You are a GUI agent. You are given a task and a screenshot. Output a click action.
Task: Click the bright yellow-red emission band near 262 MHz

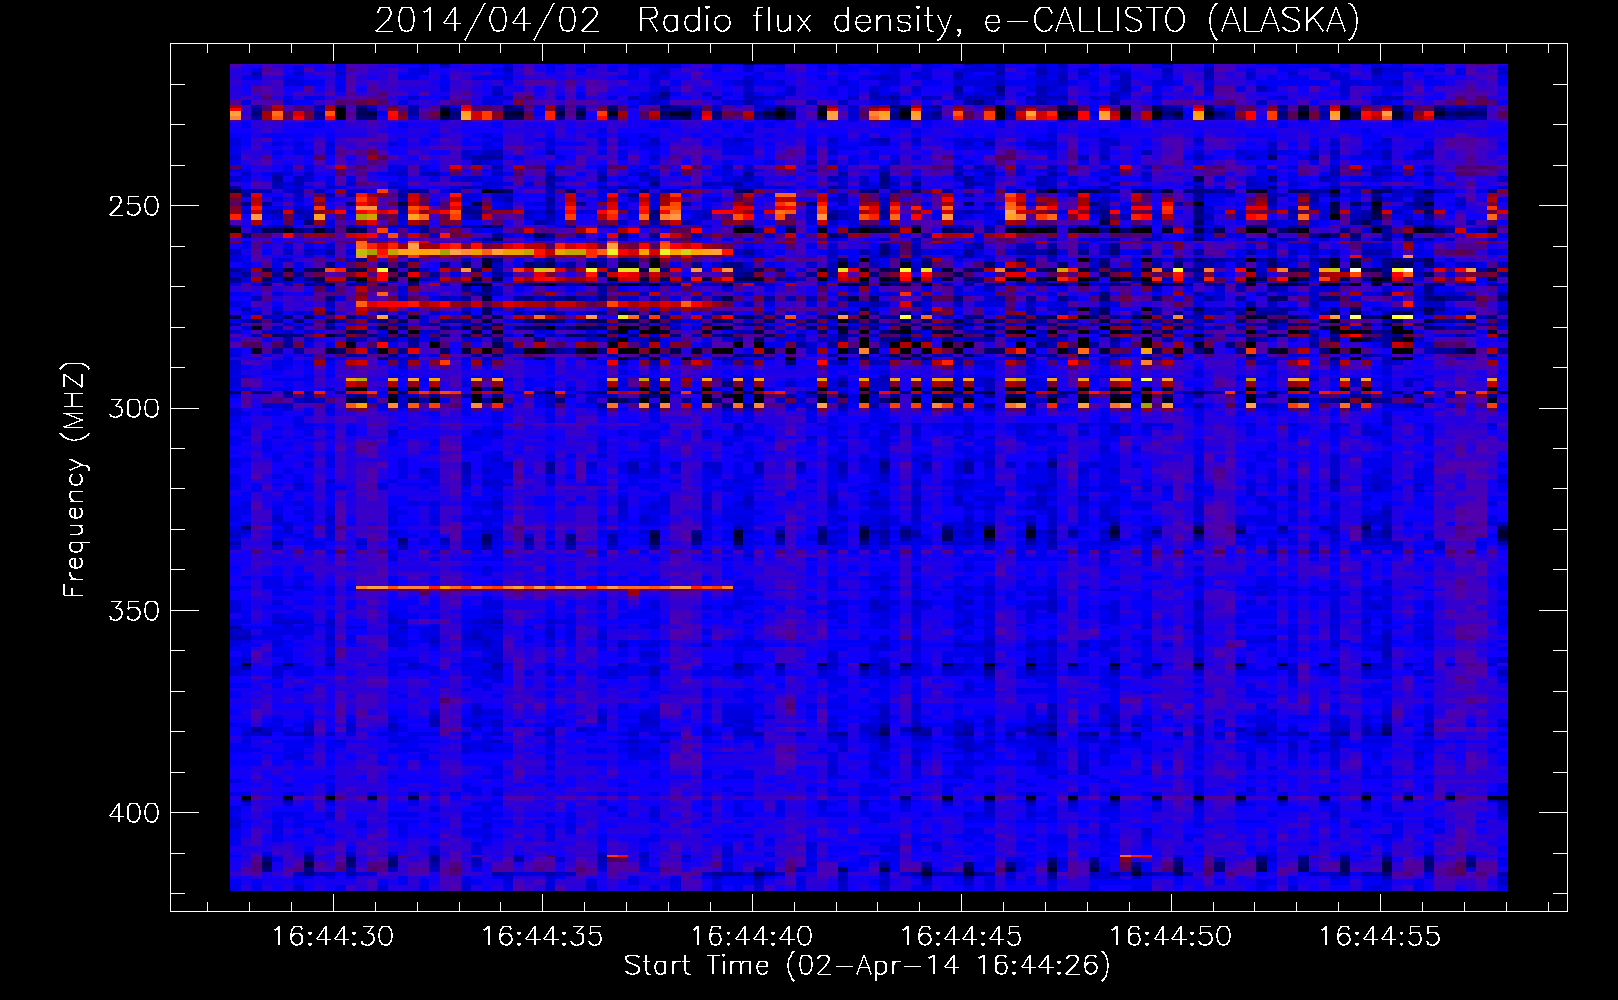point(544,251)
